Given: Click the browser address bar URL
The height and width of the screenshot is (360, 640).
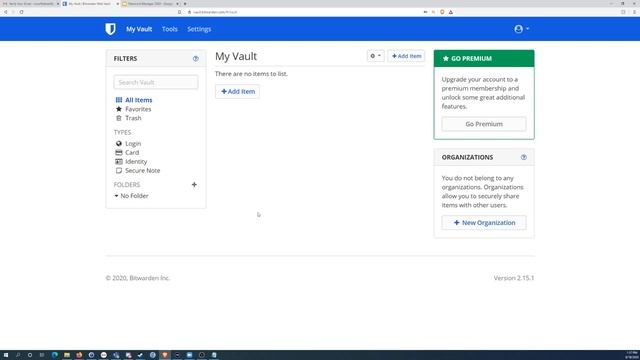Looking at the screenshot, I should coord(215,12).
